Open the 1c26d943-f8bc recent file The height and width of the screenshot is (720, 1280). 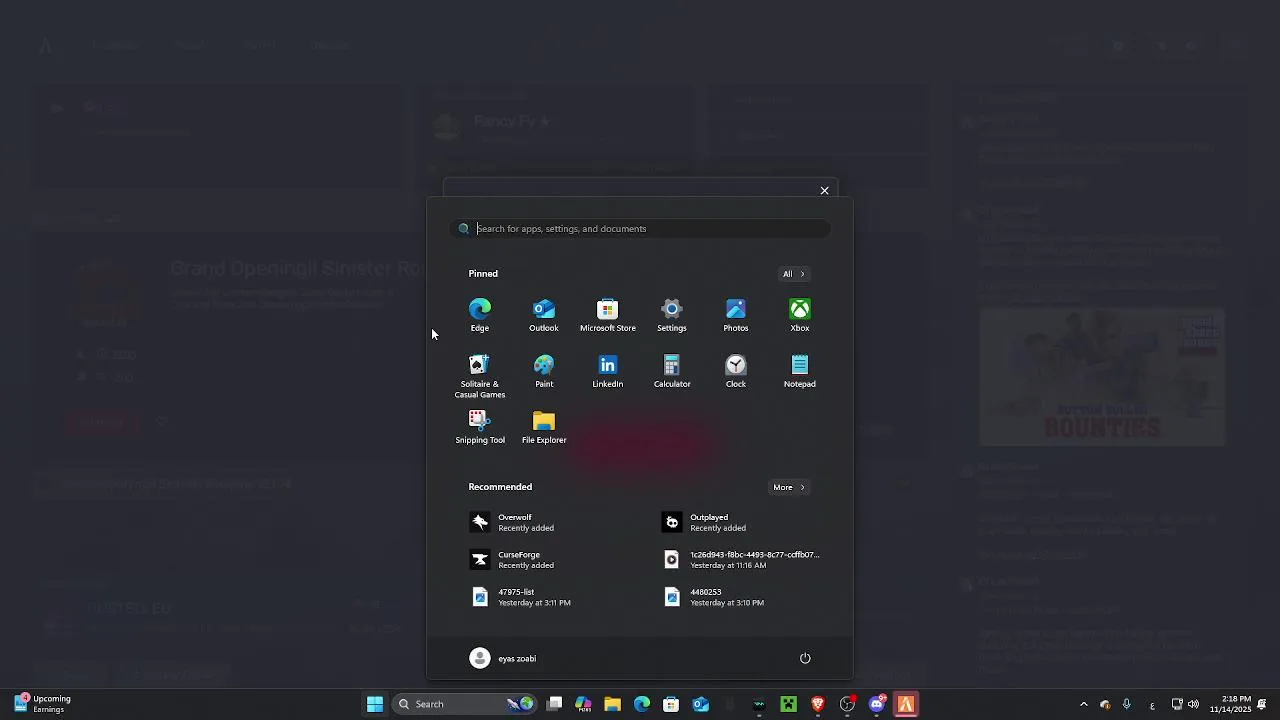tap(740, 560)
